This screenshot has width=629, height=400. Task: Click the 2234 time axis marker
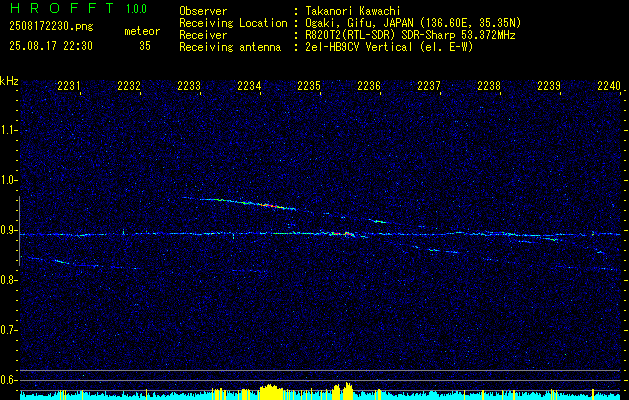(x=249, y=85)
